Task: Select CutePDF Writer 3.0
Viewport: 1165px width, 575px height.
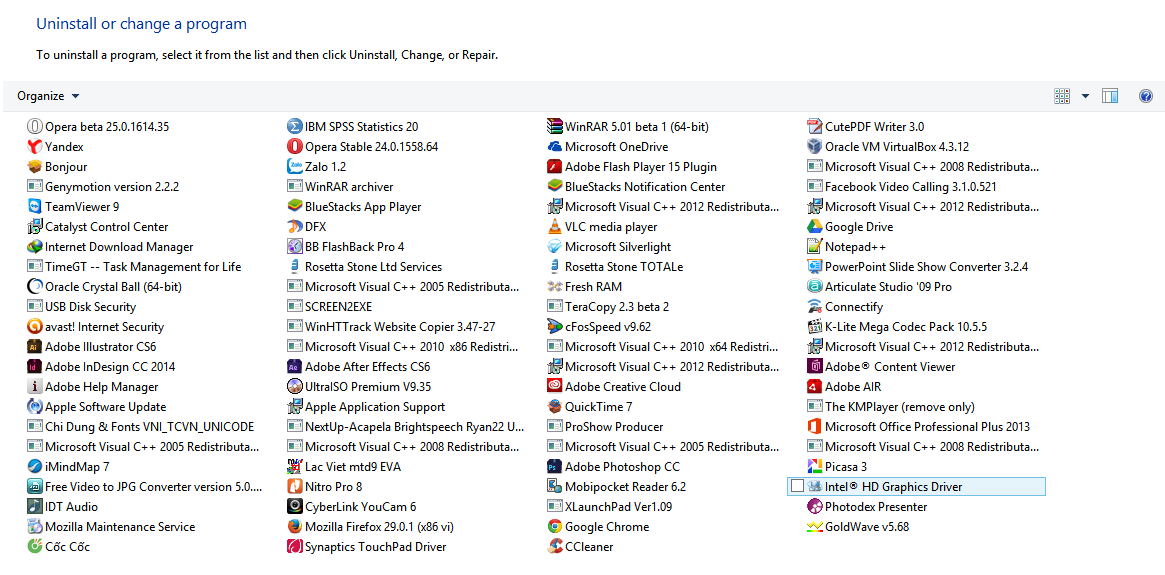Action: [x=866, y=126]
